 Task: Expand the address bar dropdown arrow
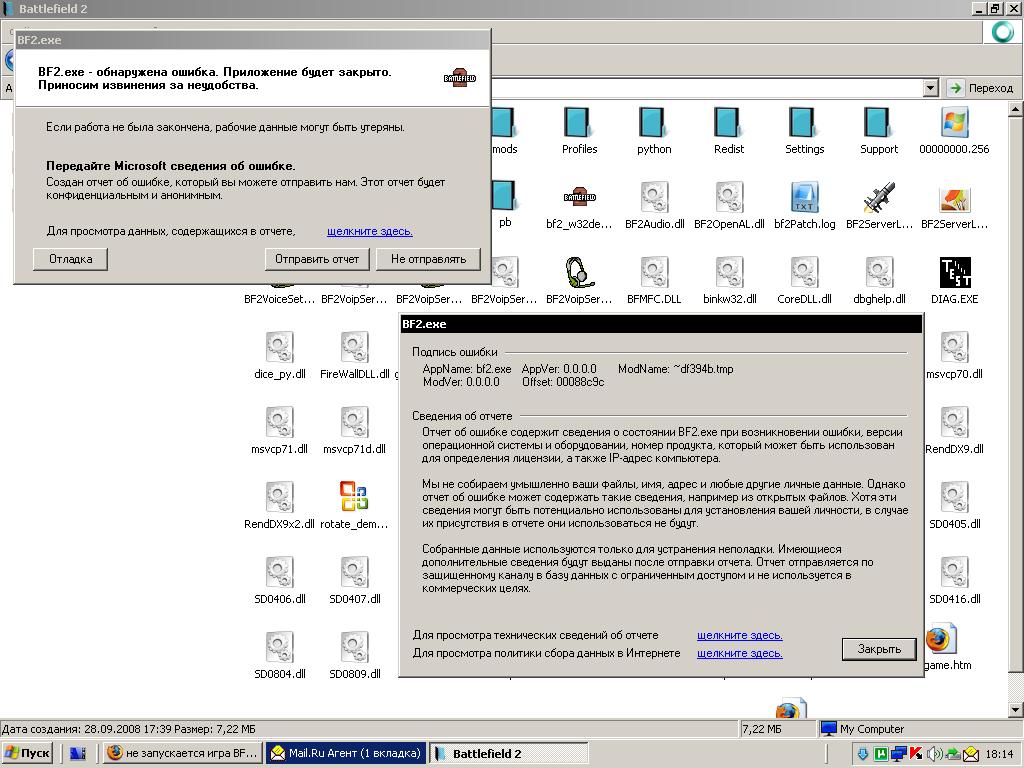pyautogui.click(x=931, y=88)
